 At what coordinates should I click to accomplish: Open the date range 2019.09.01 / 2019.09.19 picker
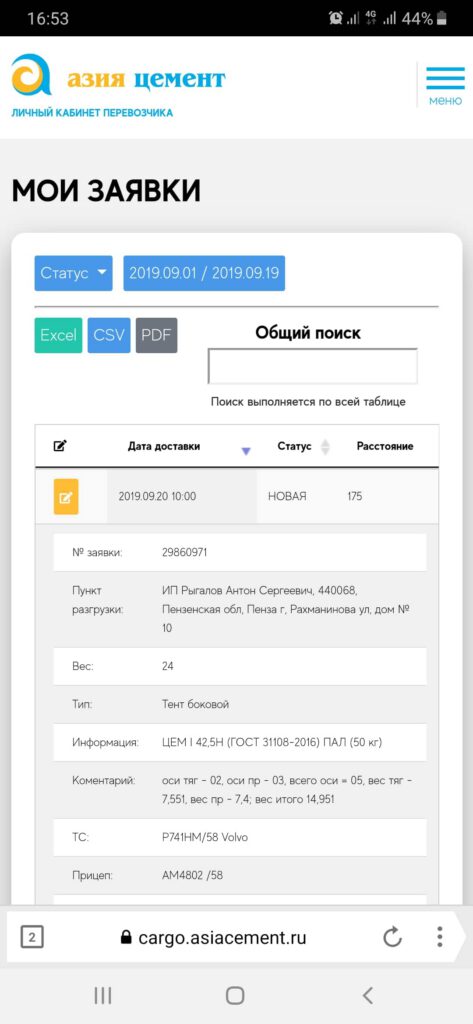(204, 273)
